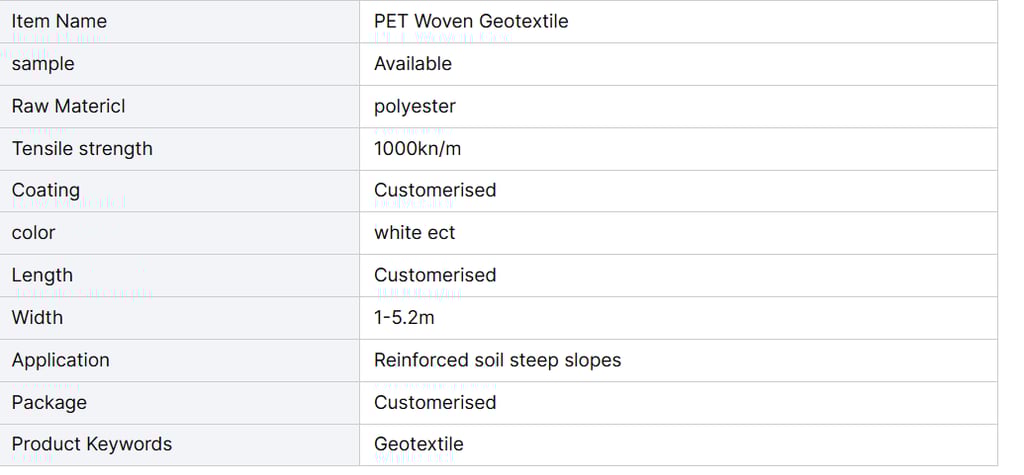This screenshot has width=1024, height=475.
Task: Select the 'sample' row label
Action: click(x=42, y=64)
